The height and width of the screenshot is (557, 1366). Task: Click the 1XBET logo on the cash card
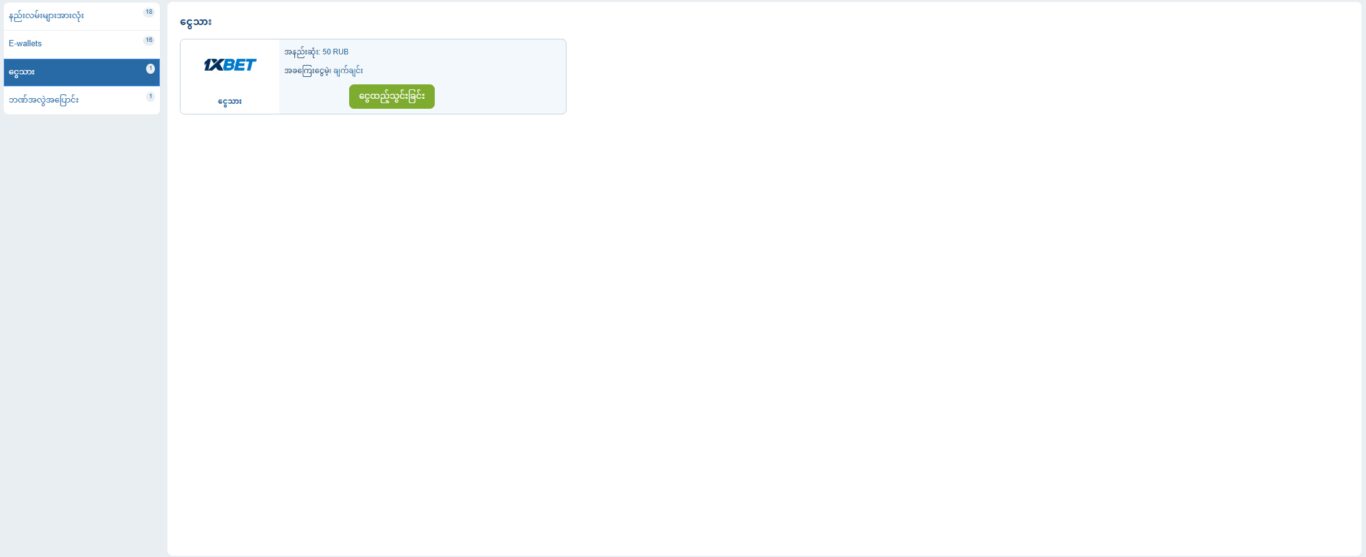coord(230,65)
